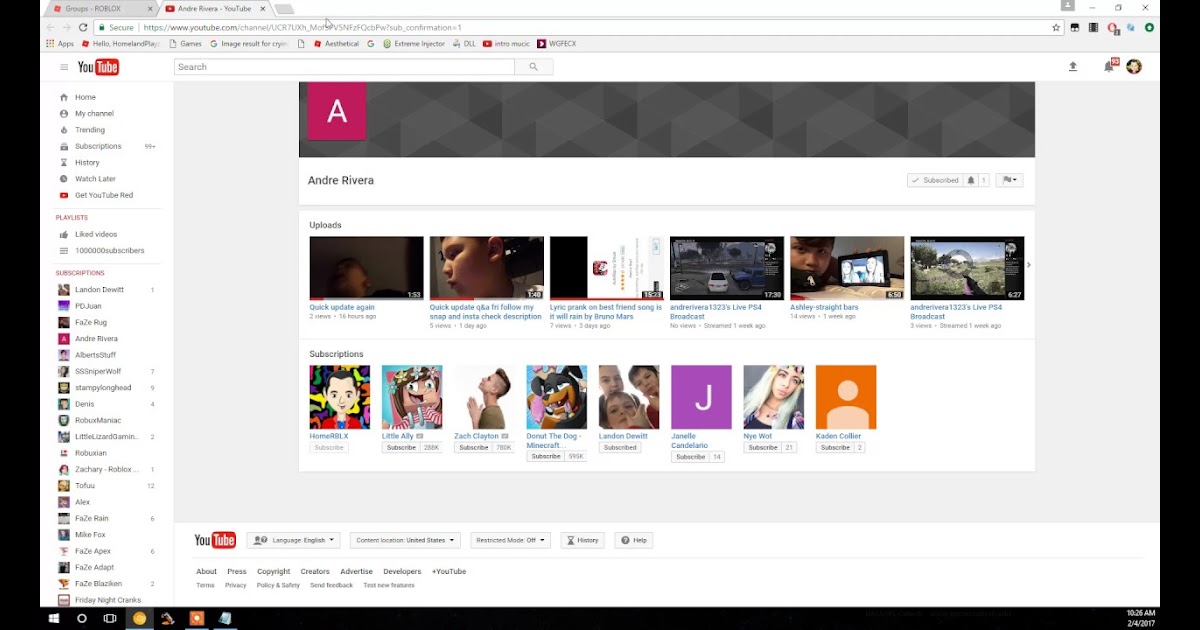Open stampylonghead subscription in sidebar
This screenshot has height=630, width=1200.
tap(103, 388)
